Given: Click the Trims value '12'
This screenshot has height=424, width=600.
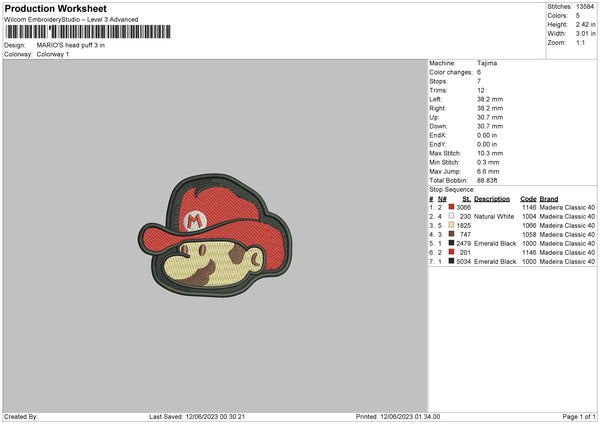Looking at the screenshot, I should coord(481,90).
